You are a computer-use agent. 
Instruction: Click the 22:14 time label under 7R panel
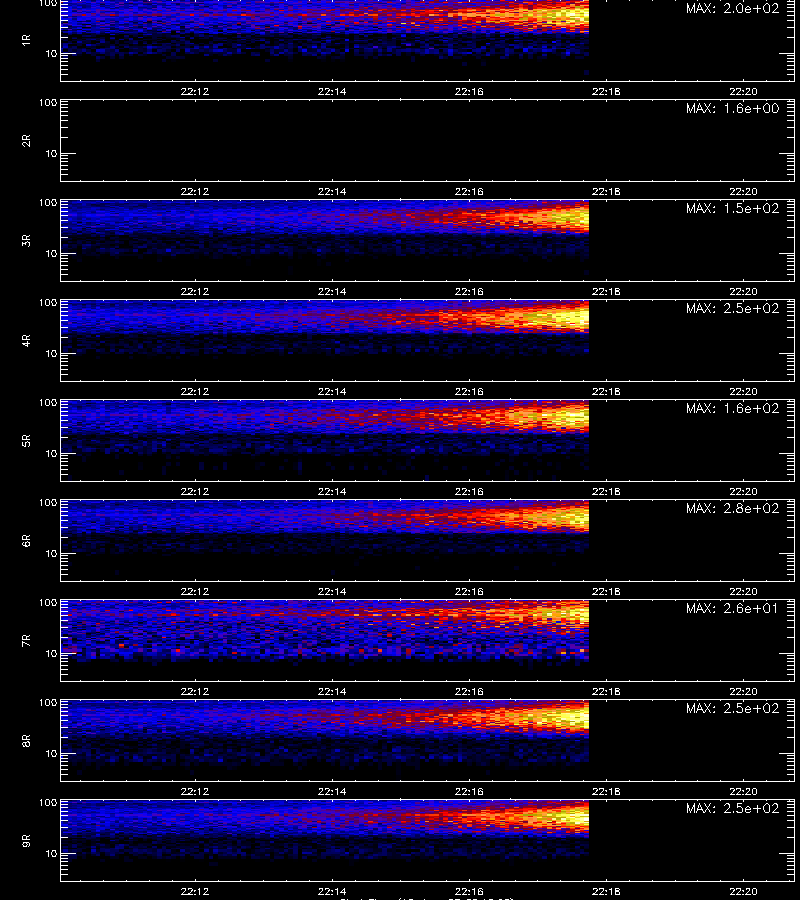[x=332, y=692]
